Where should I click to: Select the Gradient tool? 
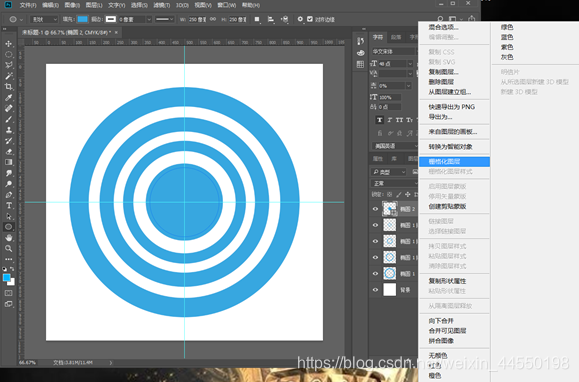click(x=8, y=162)
